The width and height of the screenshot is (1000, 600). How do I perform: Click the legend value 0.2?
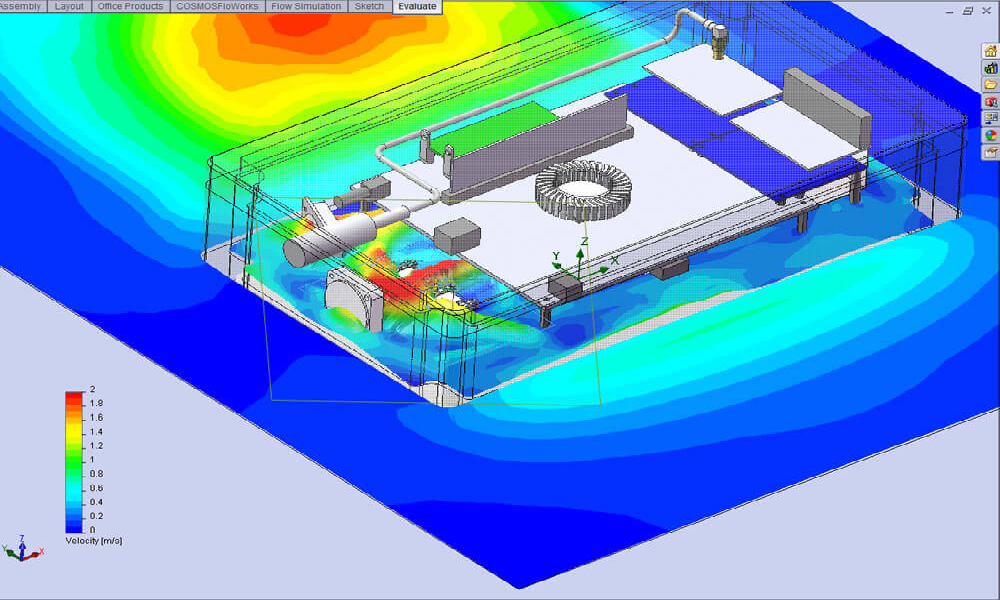(96, 516)
